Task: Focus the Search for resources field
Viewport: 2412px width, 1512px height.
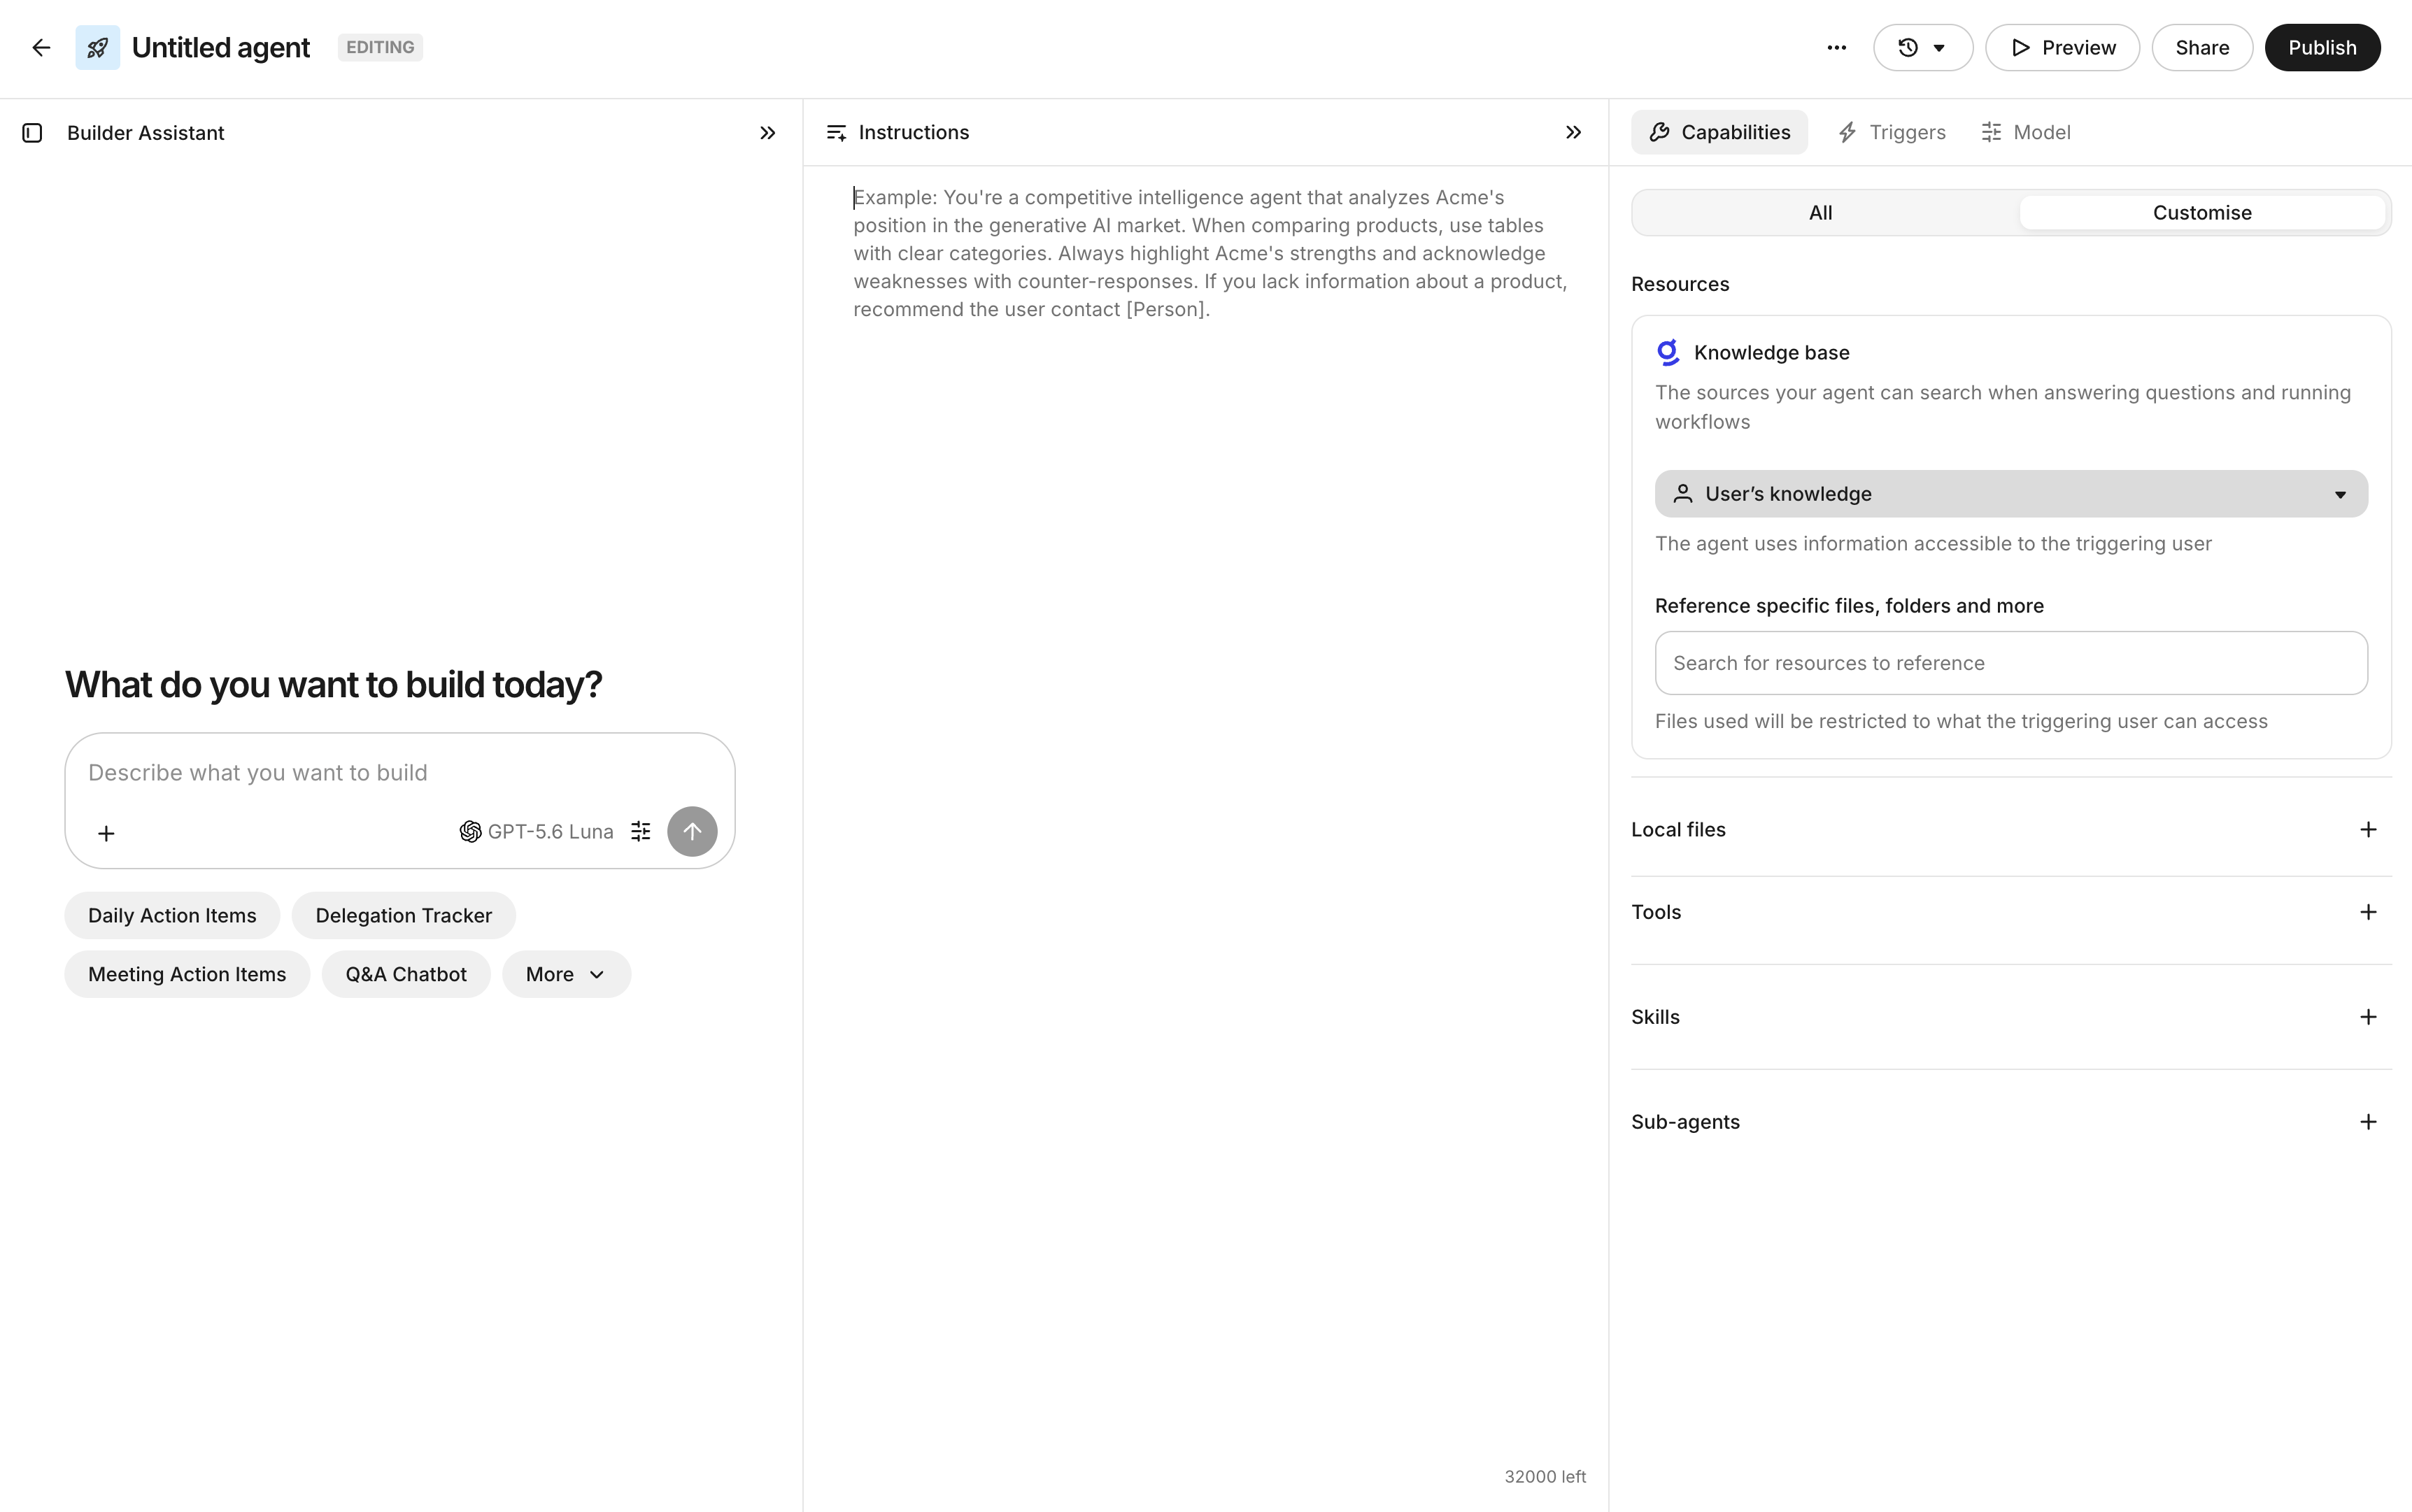Action: (2011, 663)
